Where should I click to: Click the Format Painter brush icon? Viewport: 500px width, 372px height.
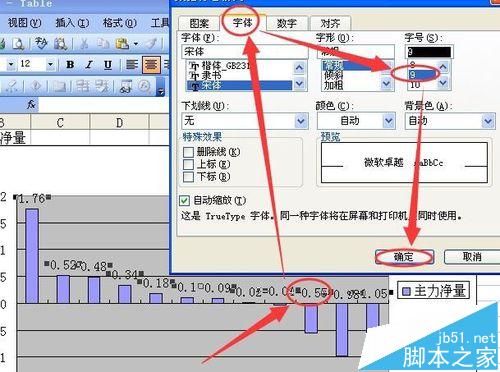(x=152, y=44)
